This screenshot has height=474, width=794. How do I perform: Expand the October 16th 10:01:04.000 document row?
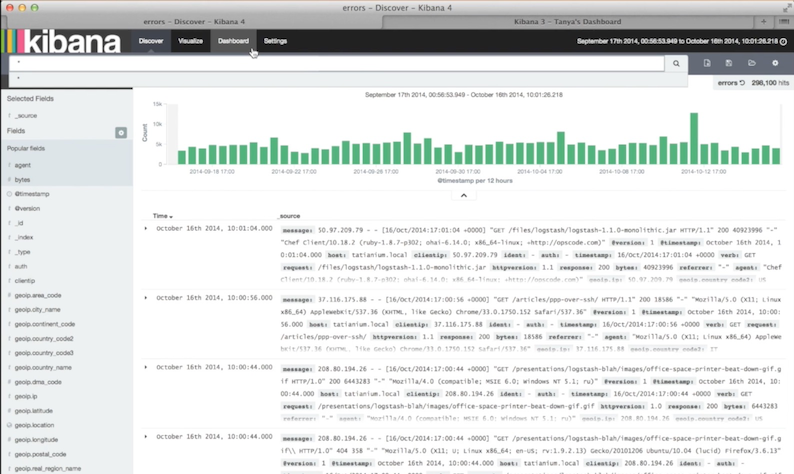point(146,228)
